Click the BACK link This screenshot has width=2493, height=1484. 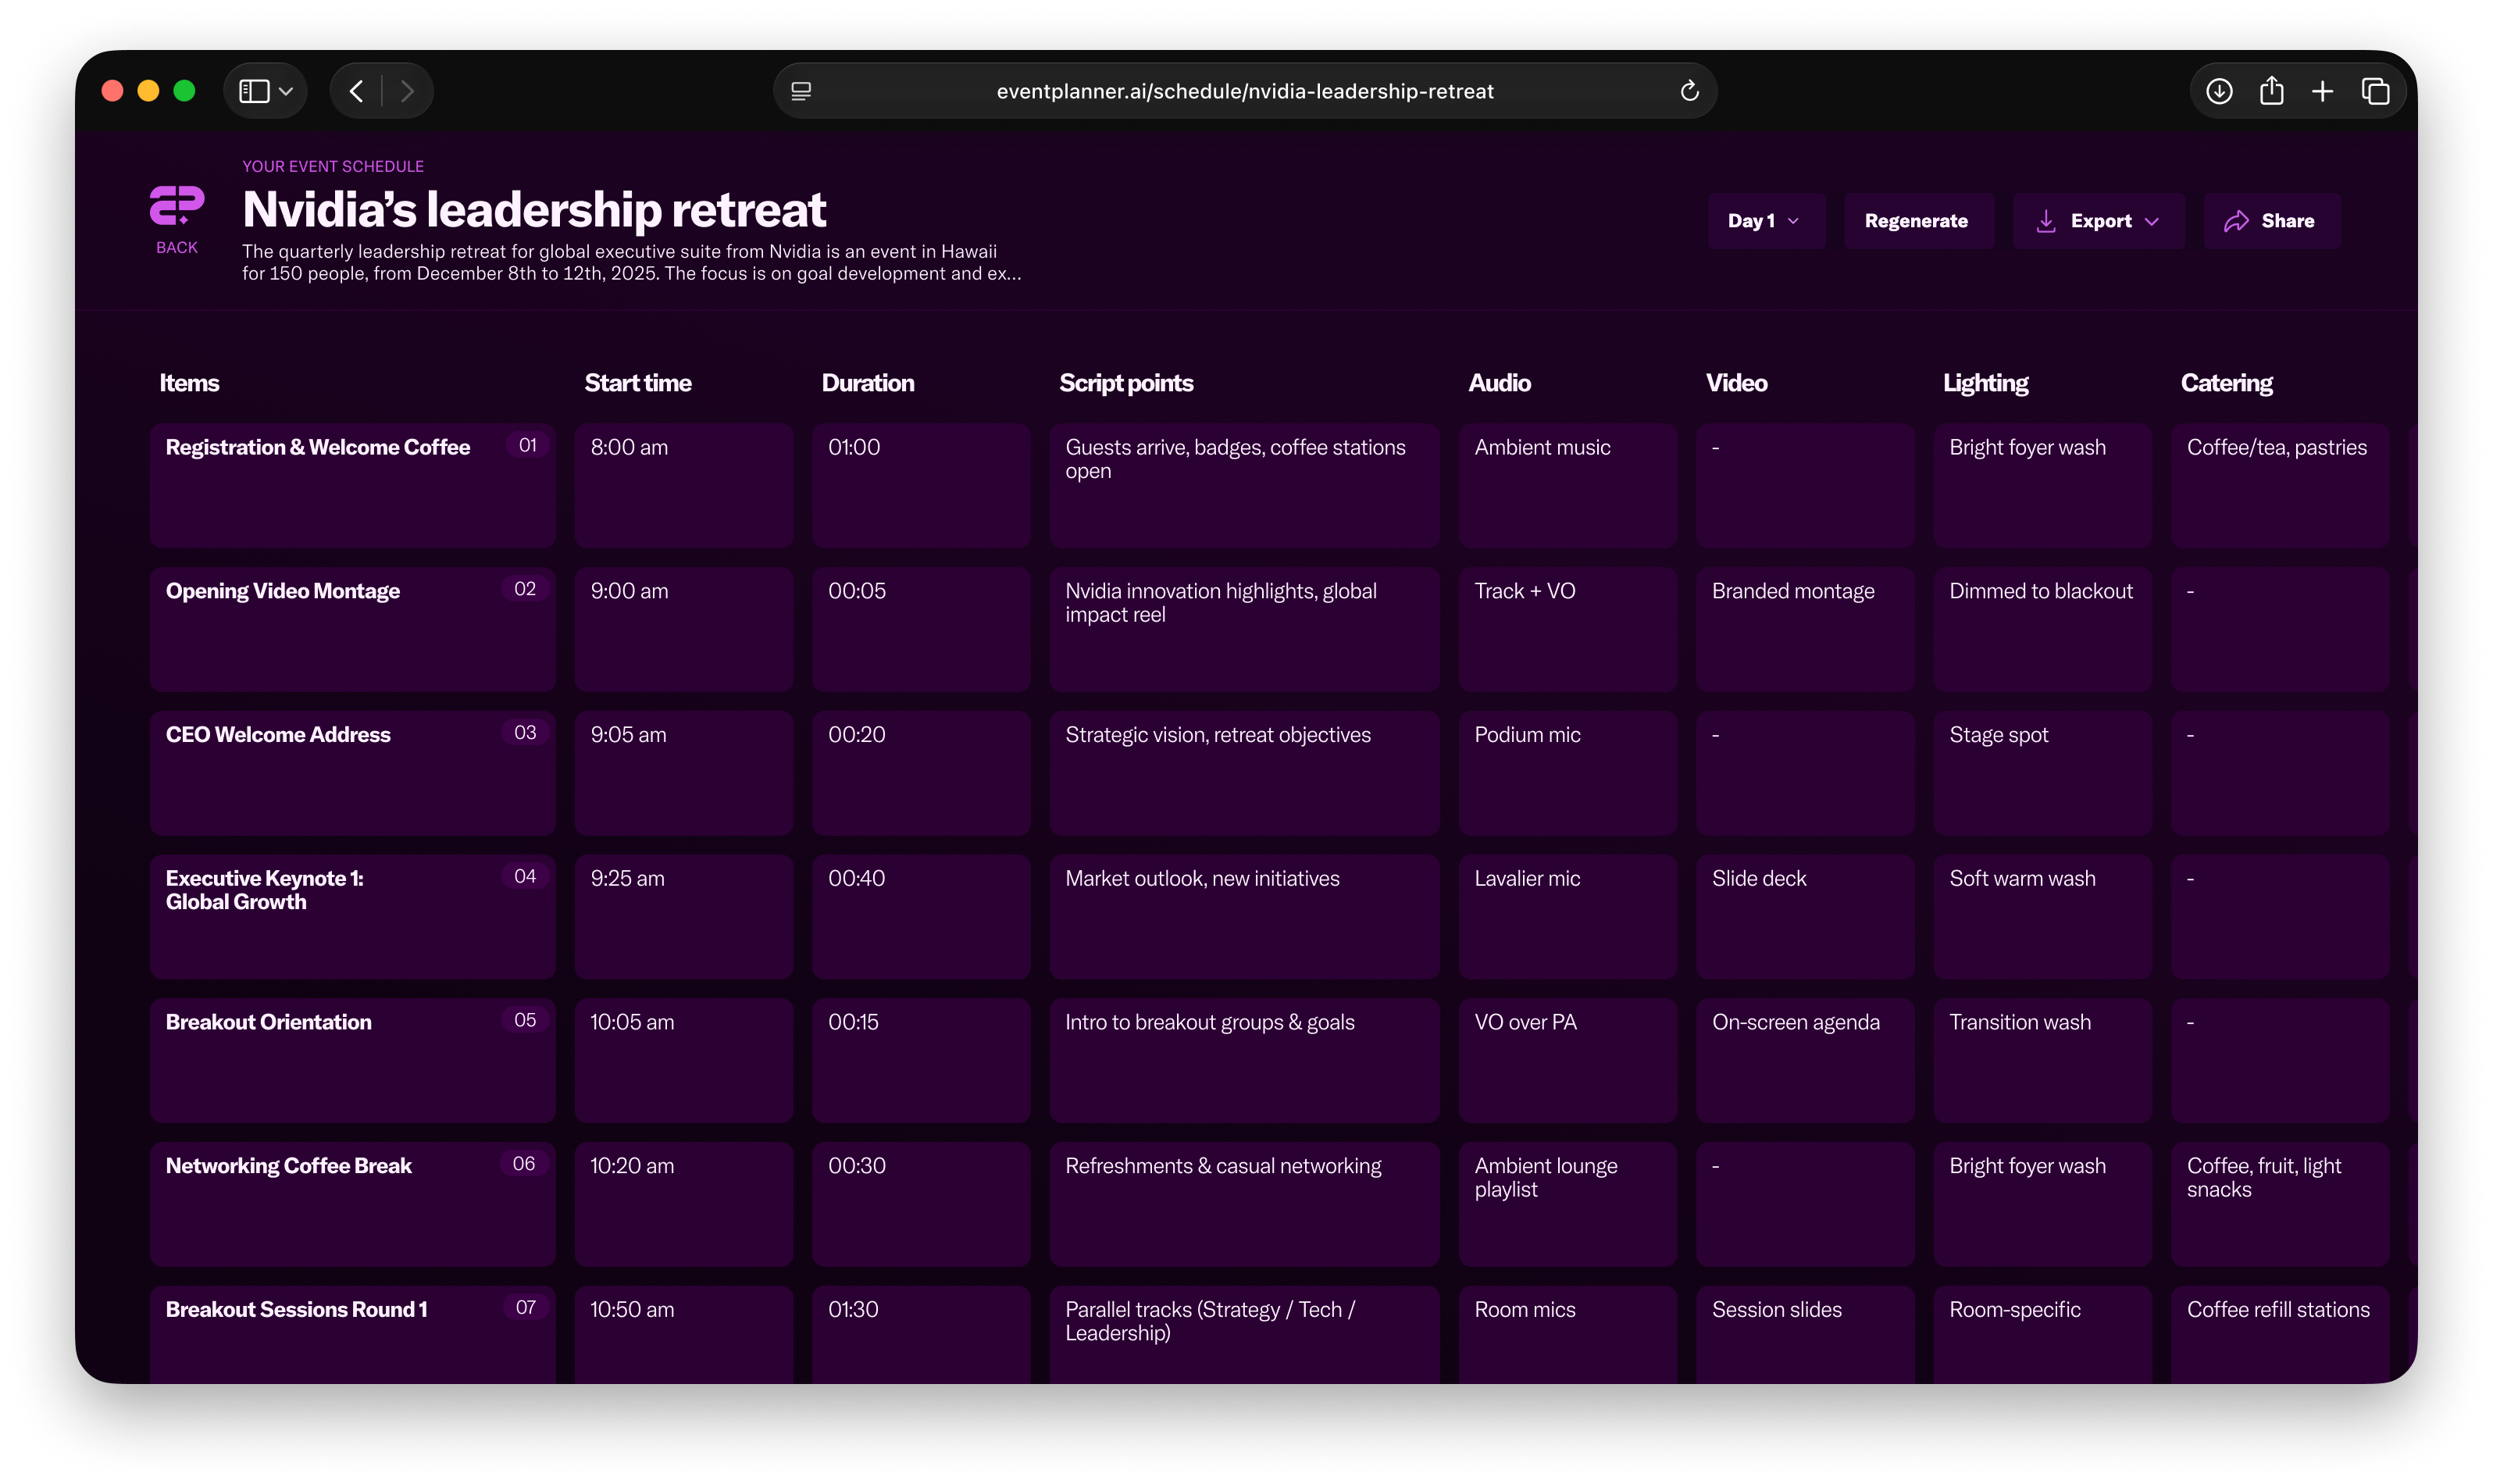point(176,246)
